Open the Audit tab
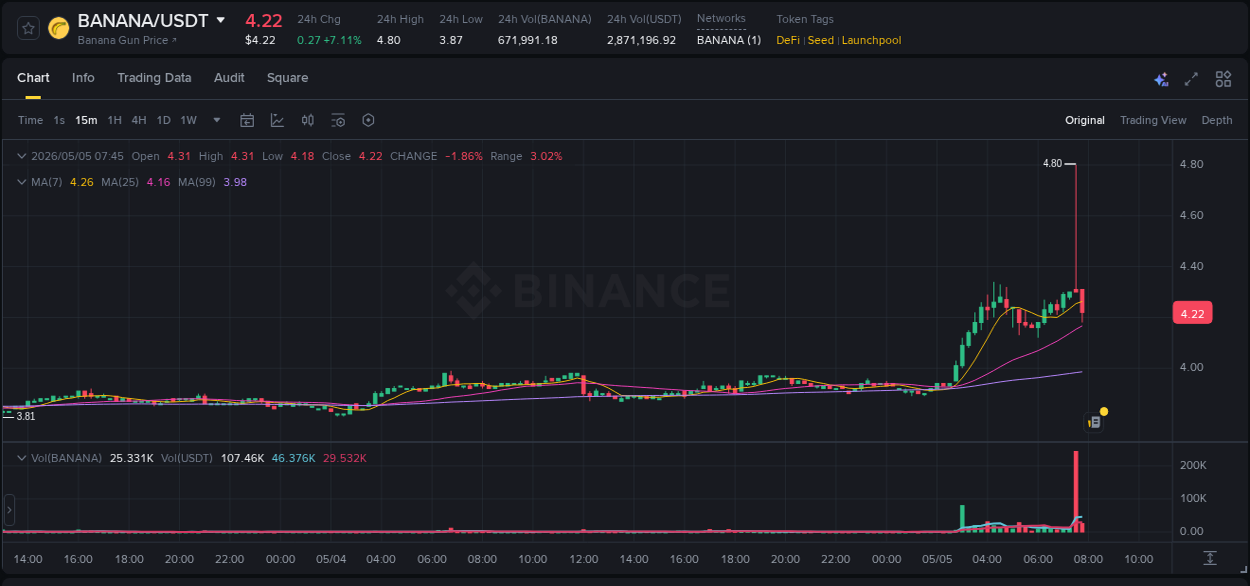Viewport: 1250px width, 586px height. [x=229, y=78]
